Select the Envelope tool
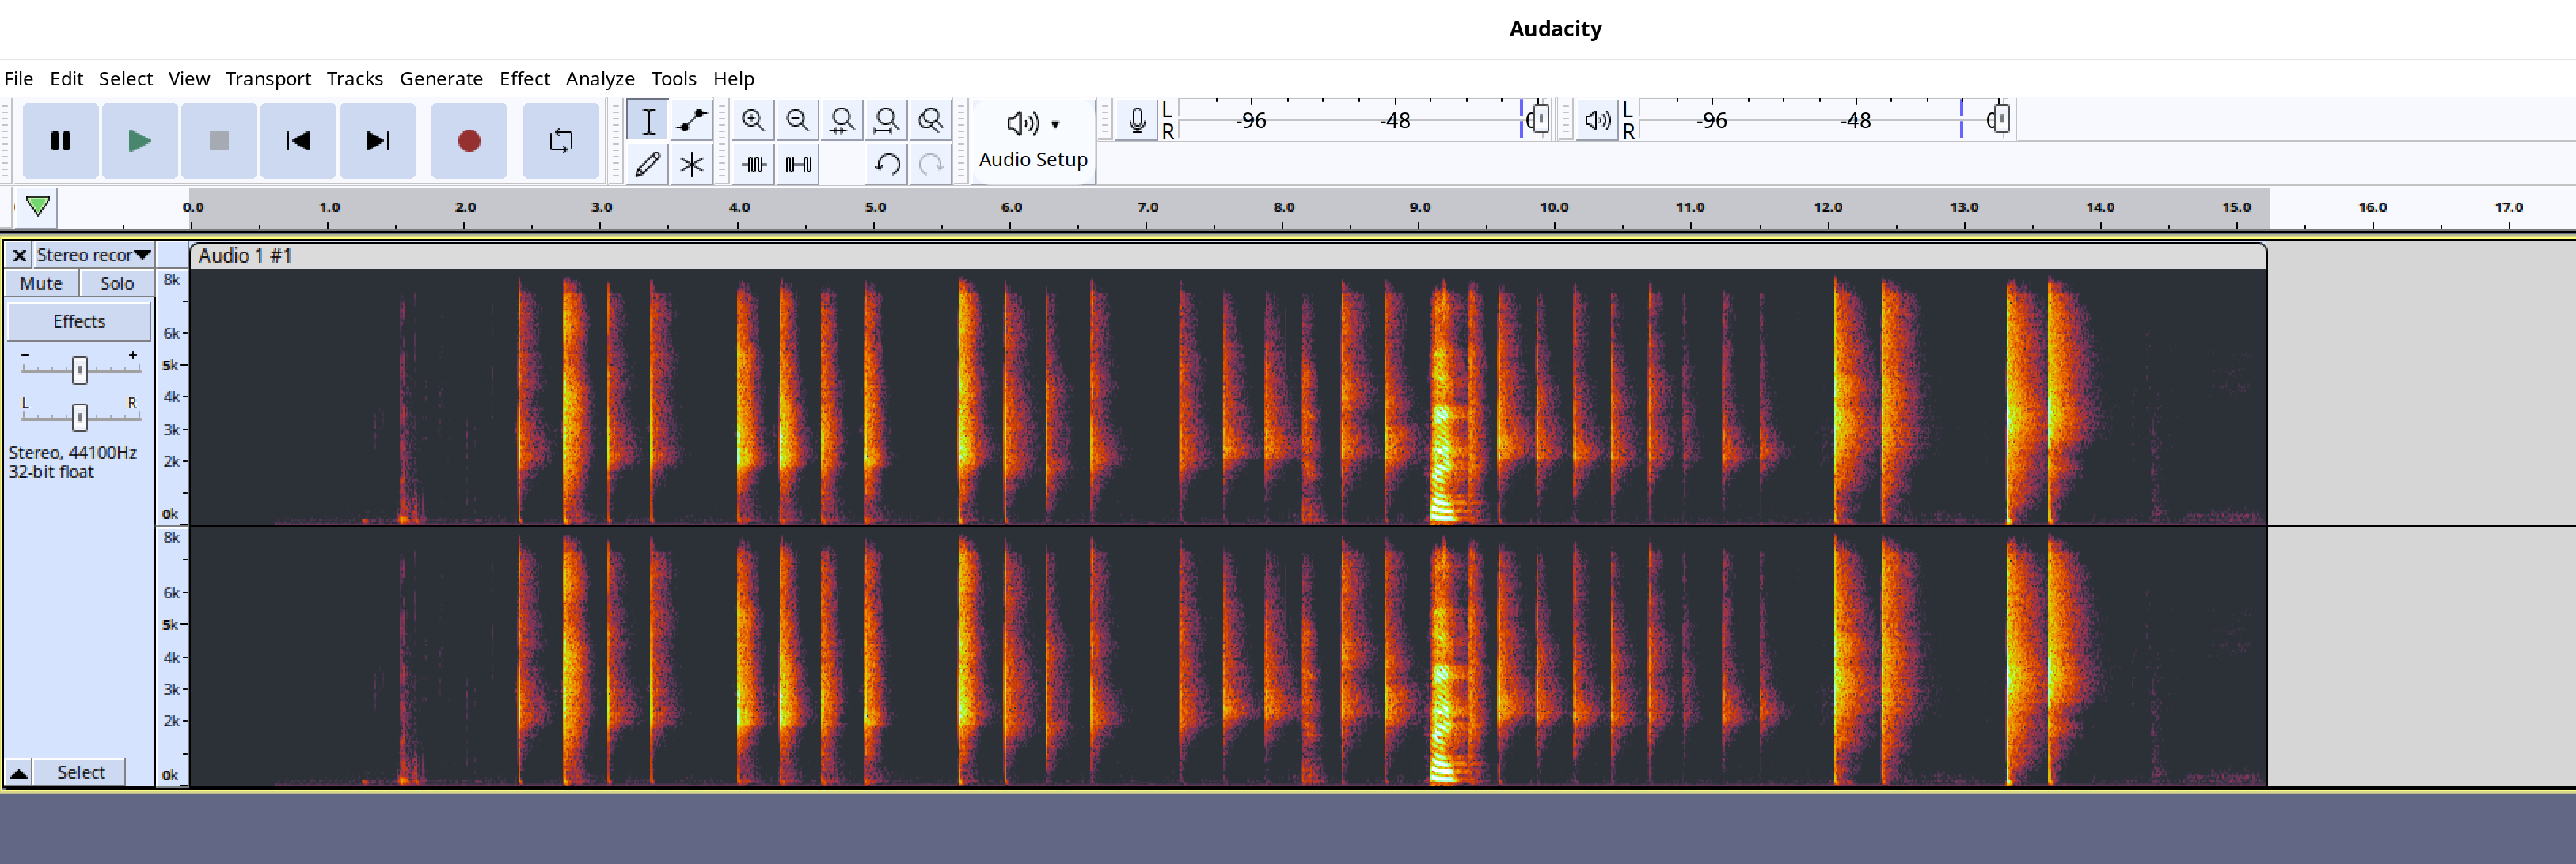This screenshot has width=2576, height=864. [x=691, y=121]
